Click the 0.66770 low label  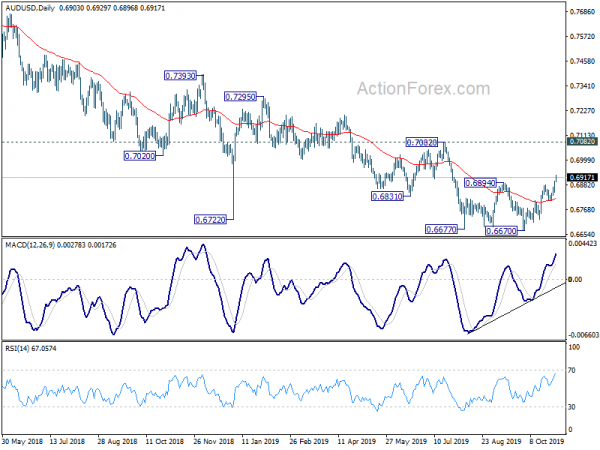click(x=441, y=229)
